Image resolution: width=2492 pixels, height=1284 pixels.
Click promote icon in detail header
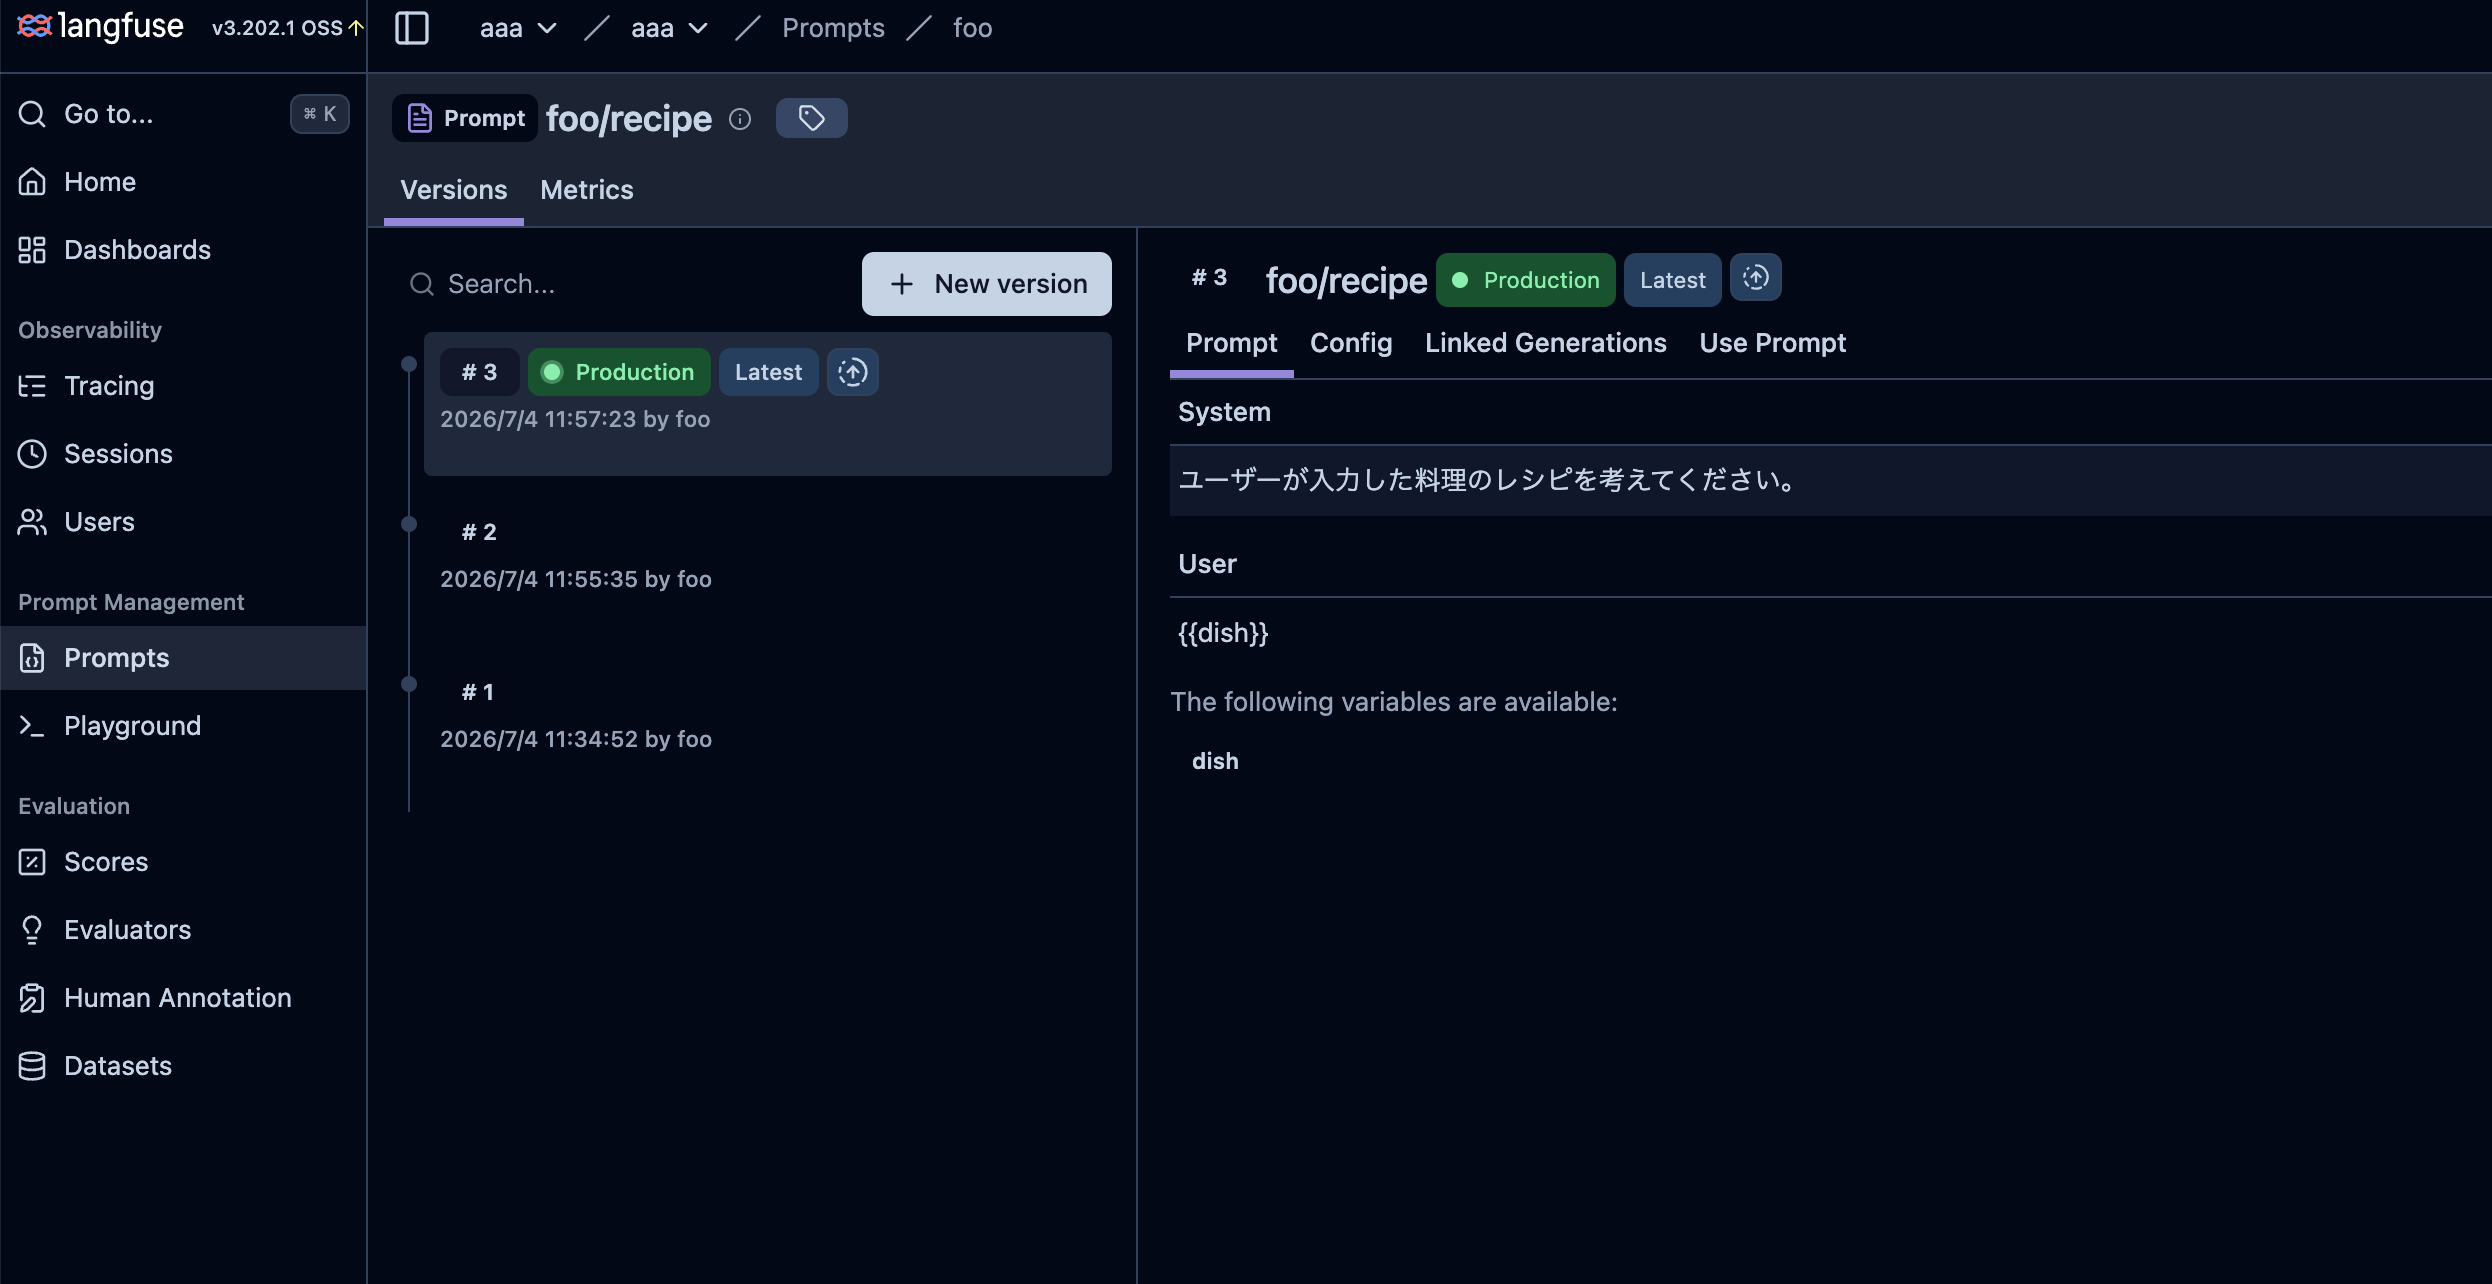tap(1756, 278)
